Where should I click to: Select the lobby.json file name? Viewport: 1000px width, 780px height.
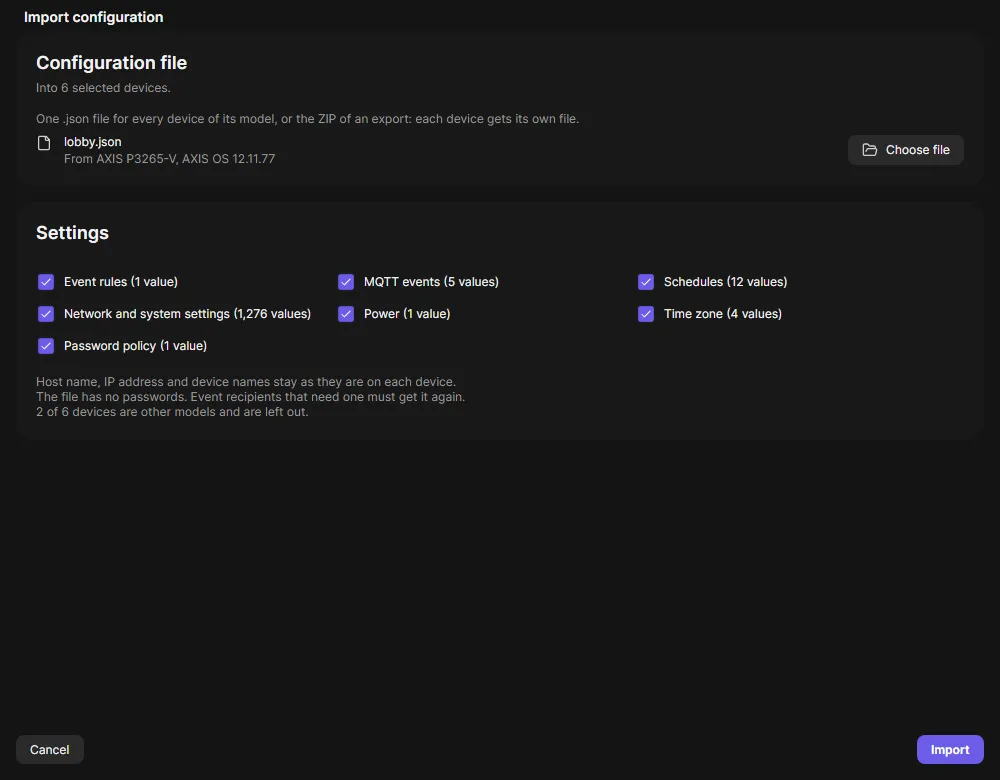(x=92, y=142)
